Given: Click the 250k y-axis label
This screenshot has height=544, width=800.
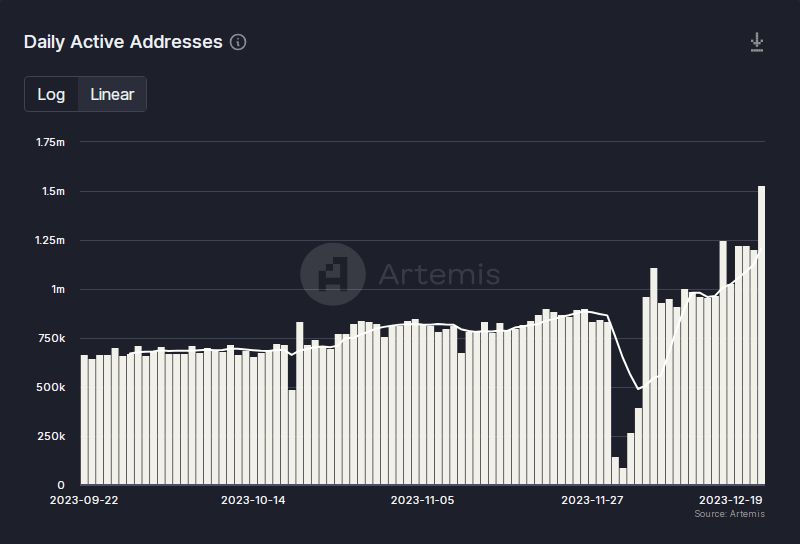Looking at the screenshot, I should pyautogui.click(x=50, y=436).
